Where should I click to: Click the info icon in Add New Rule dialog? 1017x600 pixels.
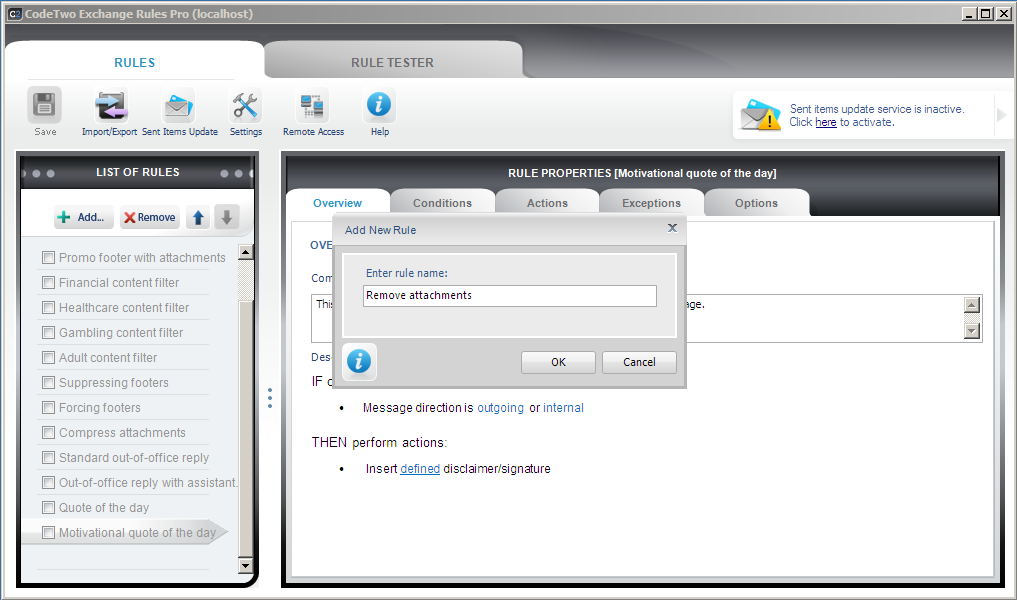[x=359, y=361]
